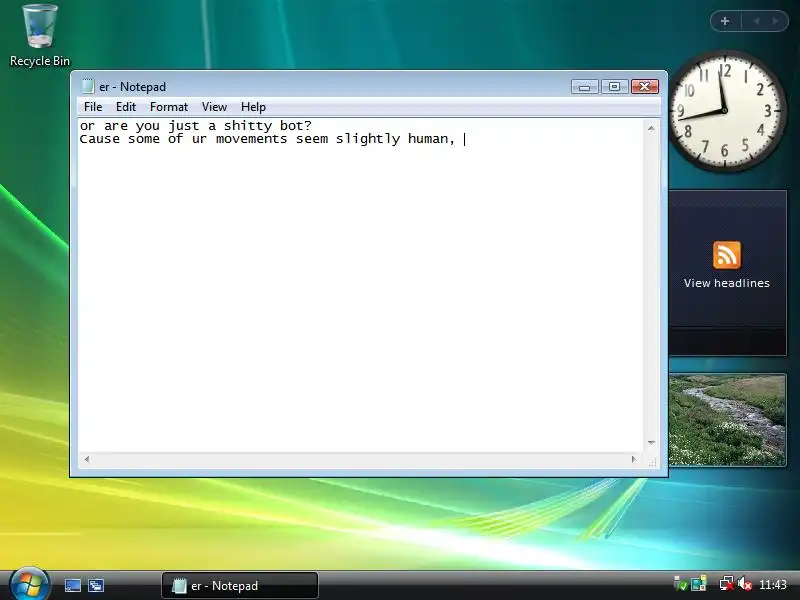Image resolution: width=800 pixels, height=600 pixels.
Task: Click the slideshow picture gadget
Action: pos(727,420)
